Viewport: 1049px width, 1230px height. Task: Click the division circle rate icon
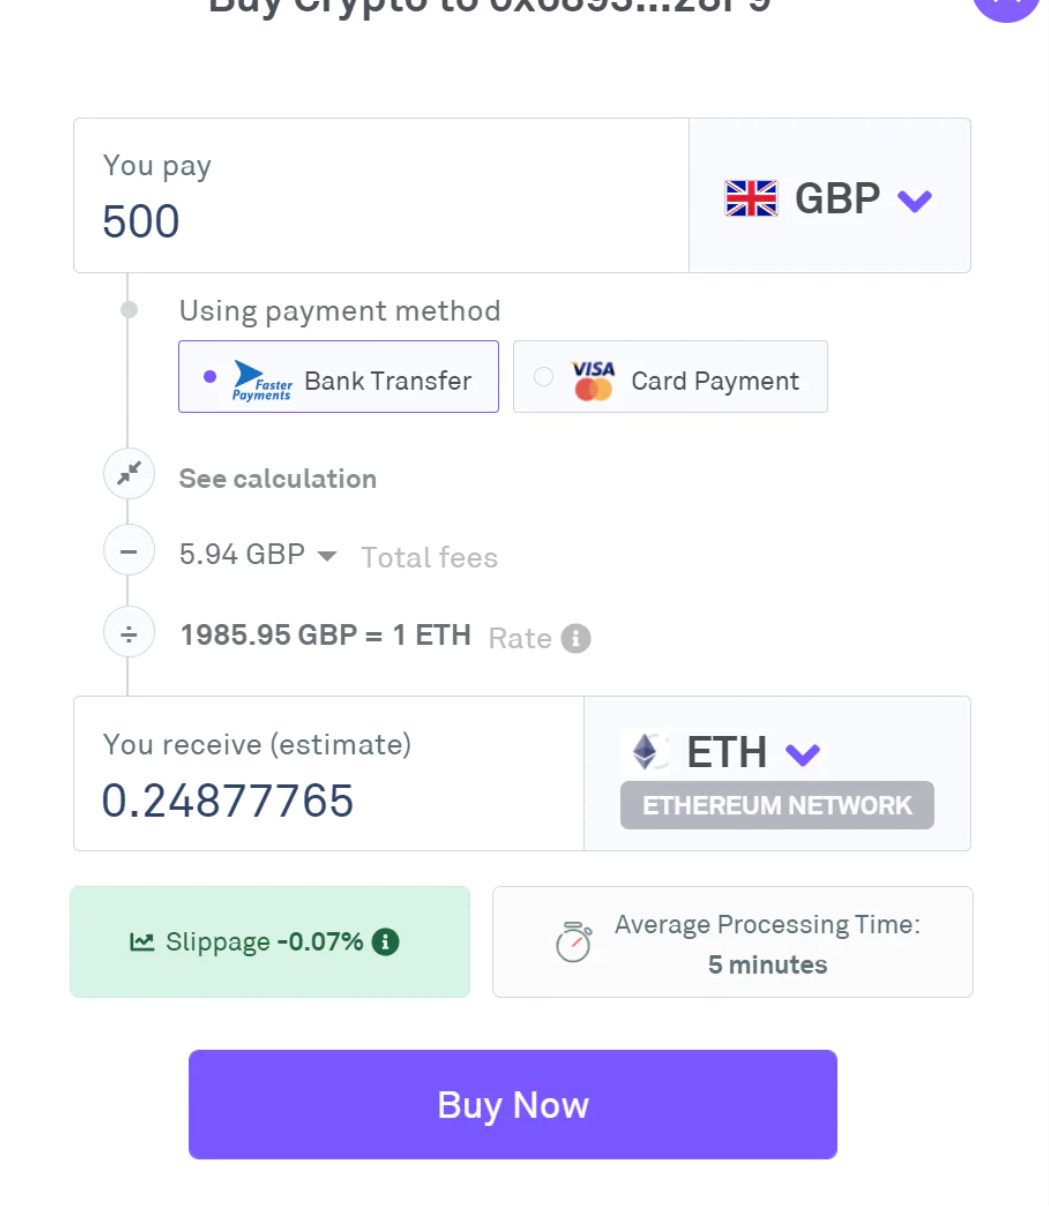point(129,633)
